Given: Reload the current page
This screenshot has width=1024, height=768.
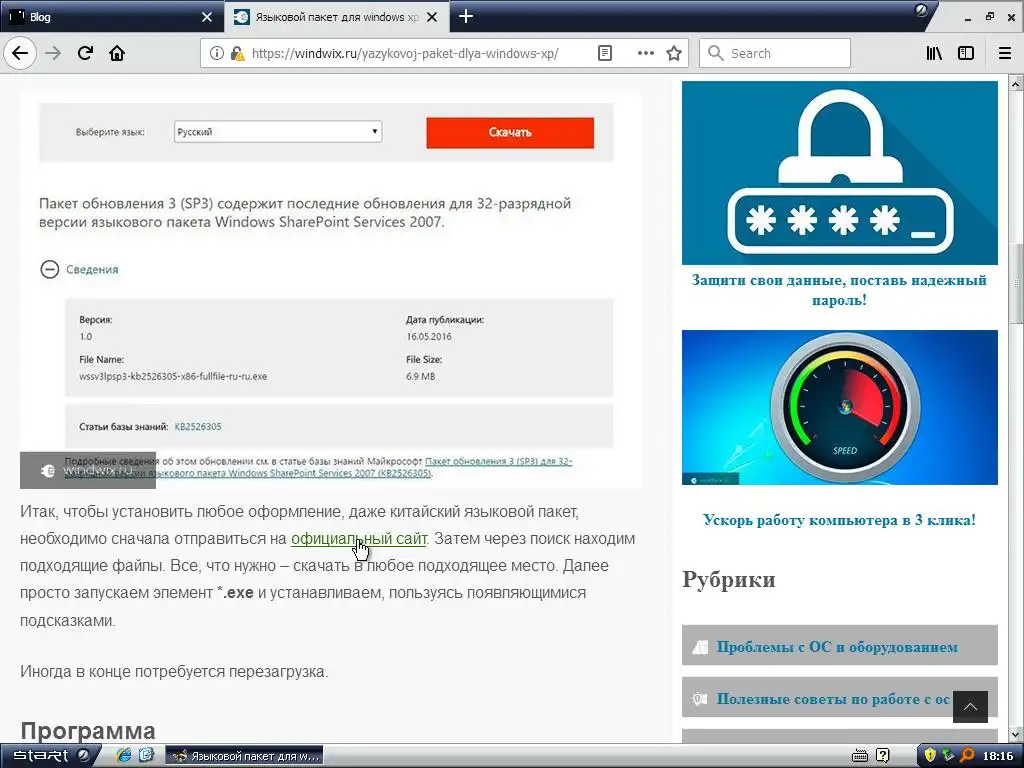Looking at the screenshot, I should coord(86,53).
